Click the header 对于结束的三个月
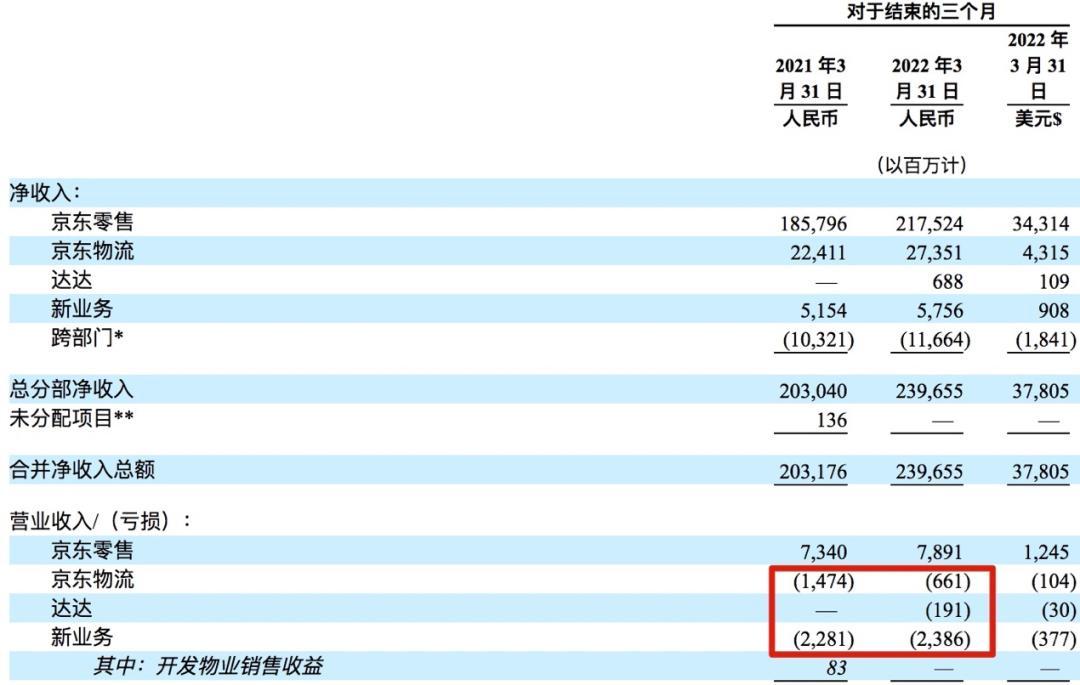 point(921,12)
